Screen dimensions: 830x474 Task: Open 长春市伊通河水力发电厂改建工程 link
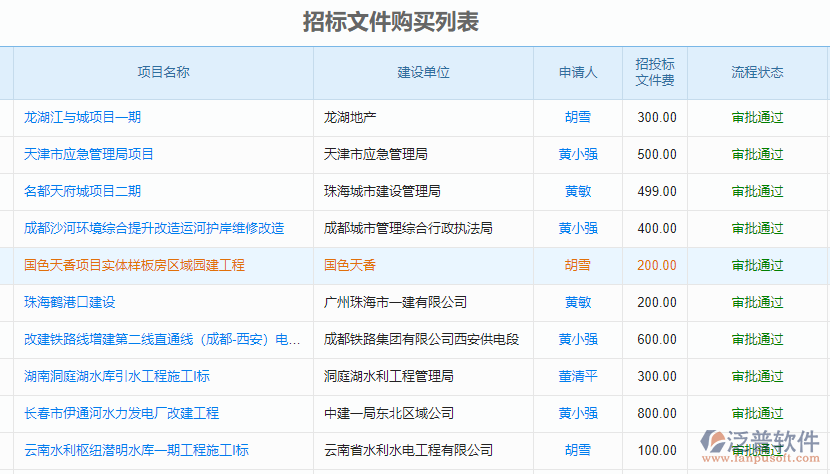click(x=121, y=413)
